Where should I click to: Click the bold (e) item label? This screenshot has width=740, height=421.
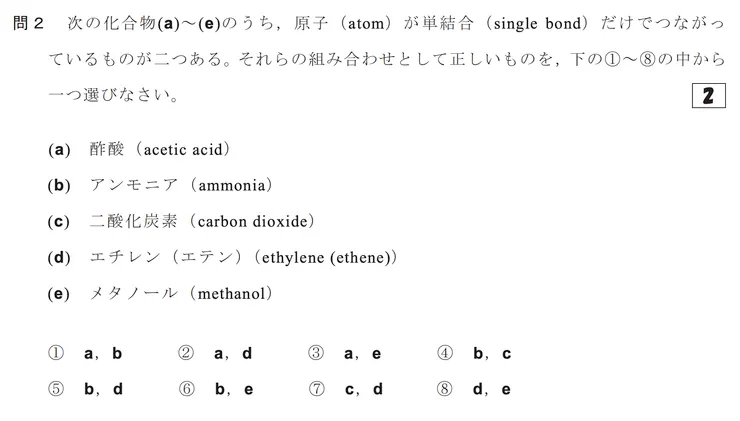59,294
